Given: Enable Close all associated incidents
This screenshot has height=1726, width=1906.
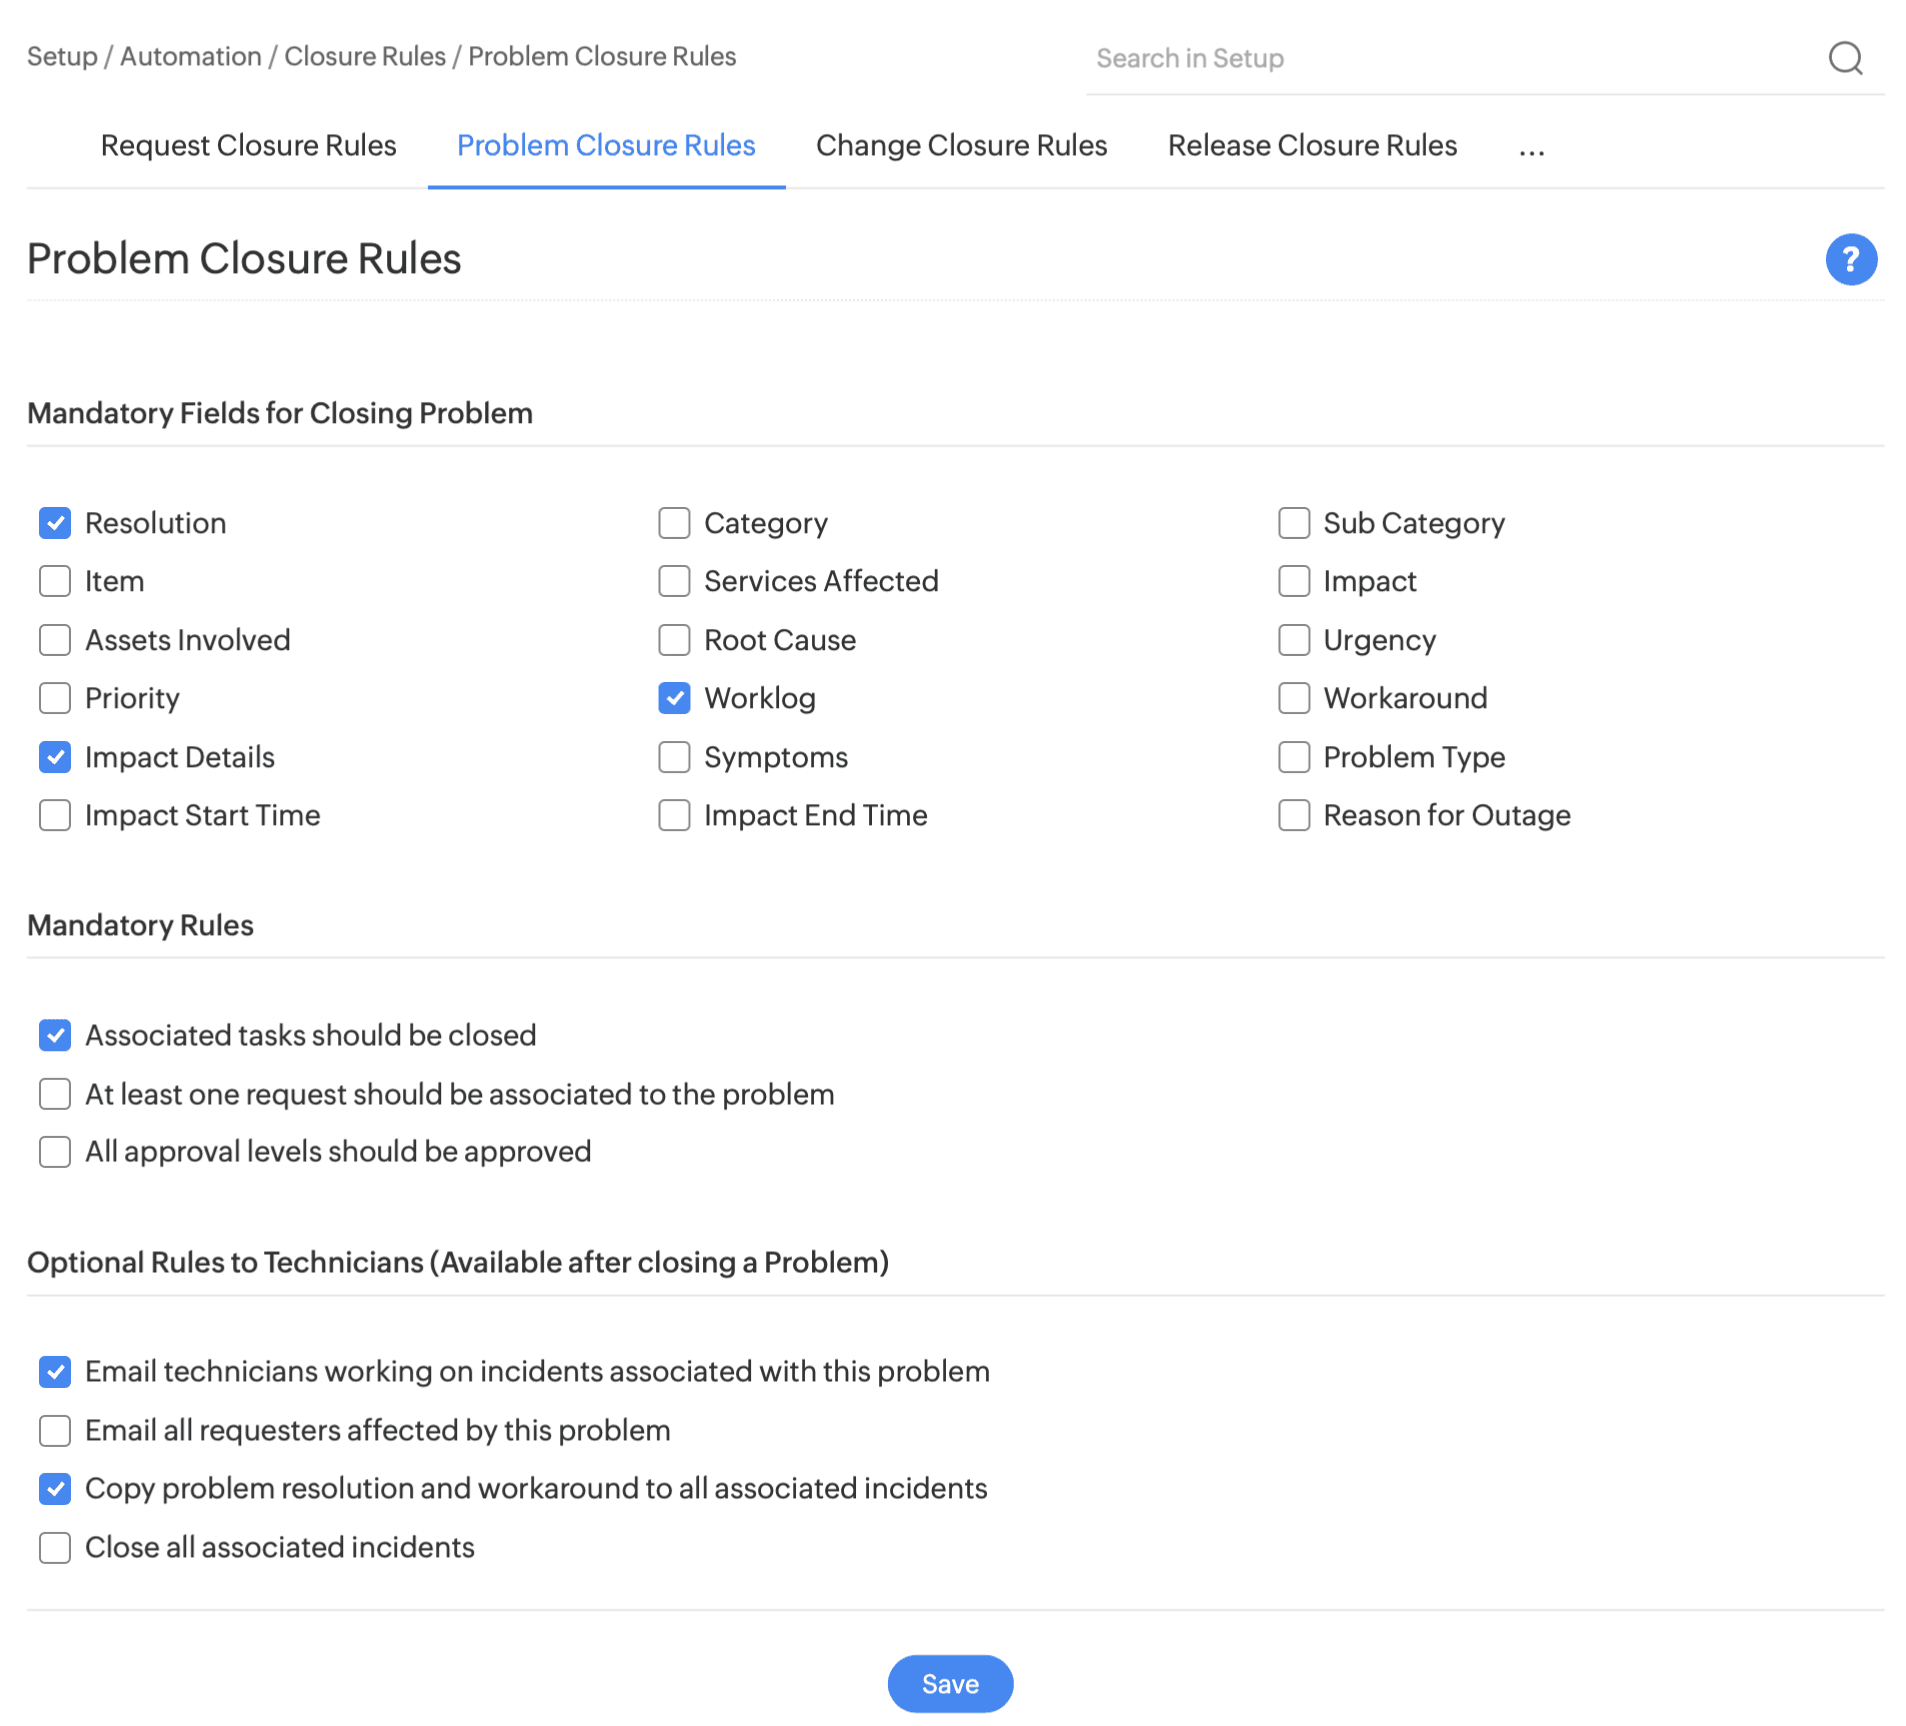Looking at the screenshot, I should [55, 1548].
